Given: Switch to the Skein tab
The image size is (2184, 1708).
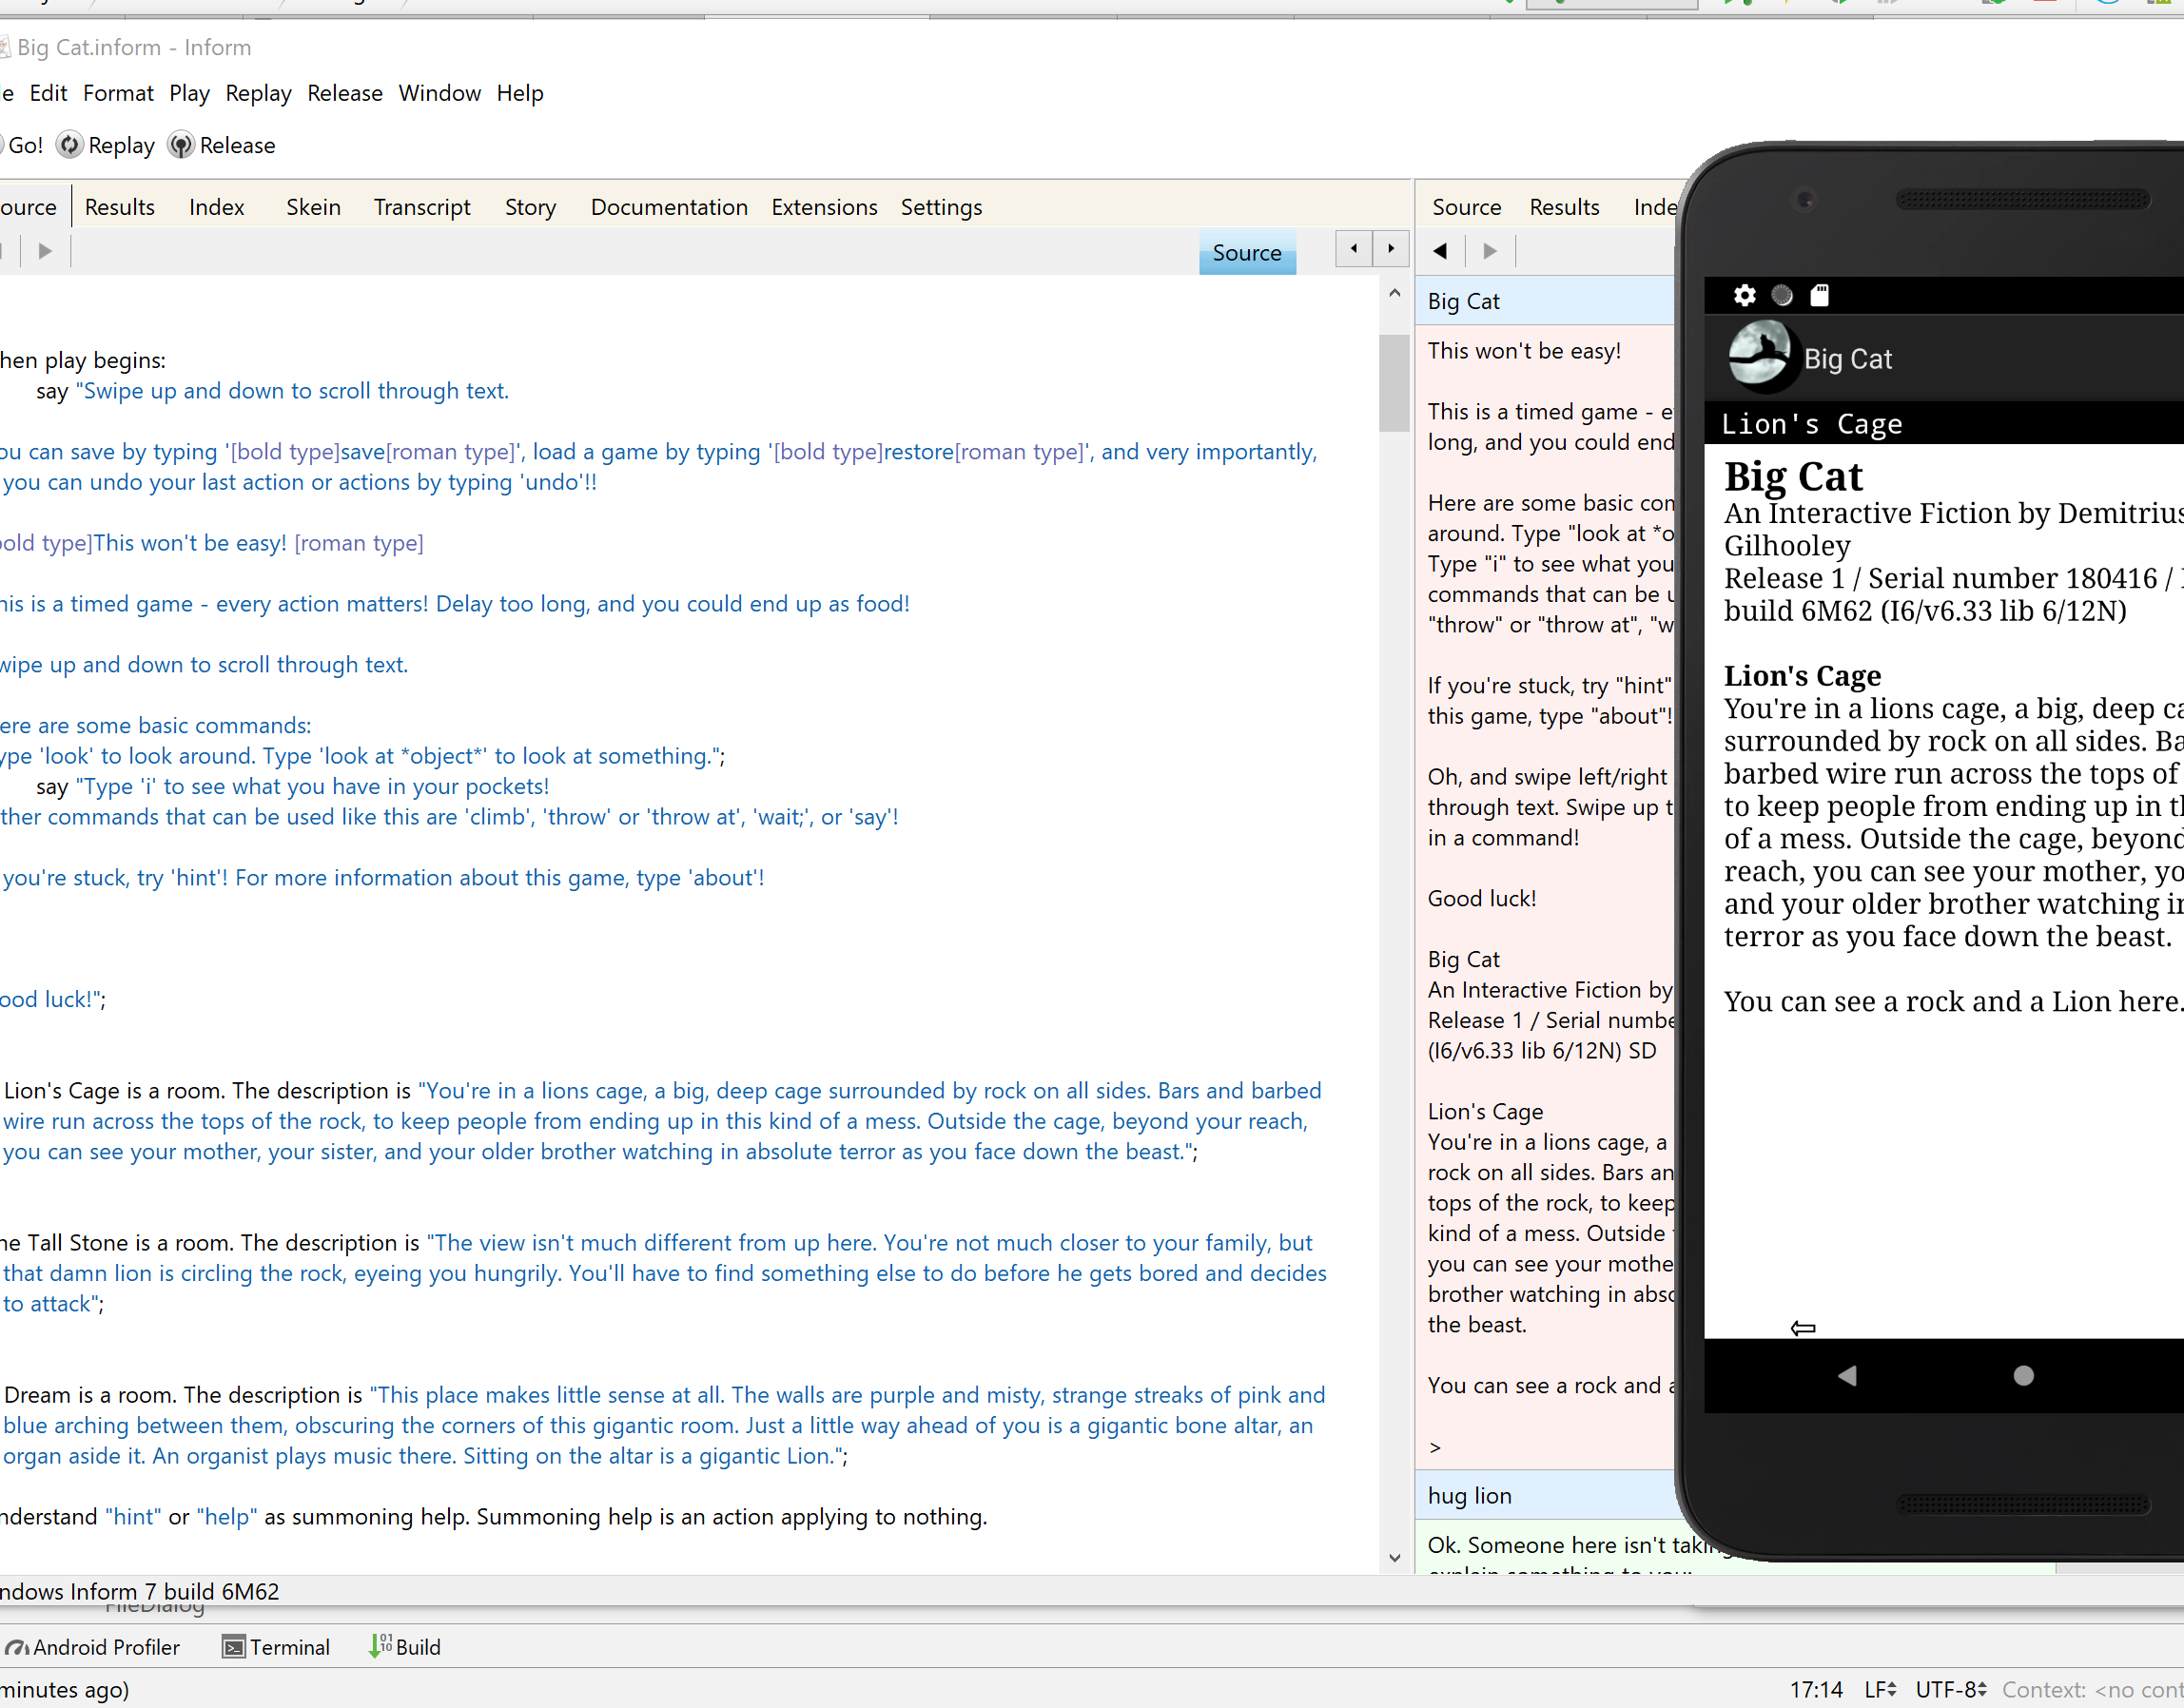Looking at the screenshot, I should coord(313,207).
